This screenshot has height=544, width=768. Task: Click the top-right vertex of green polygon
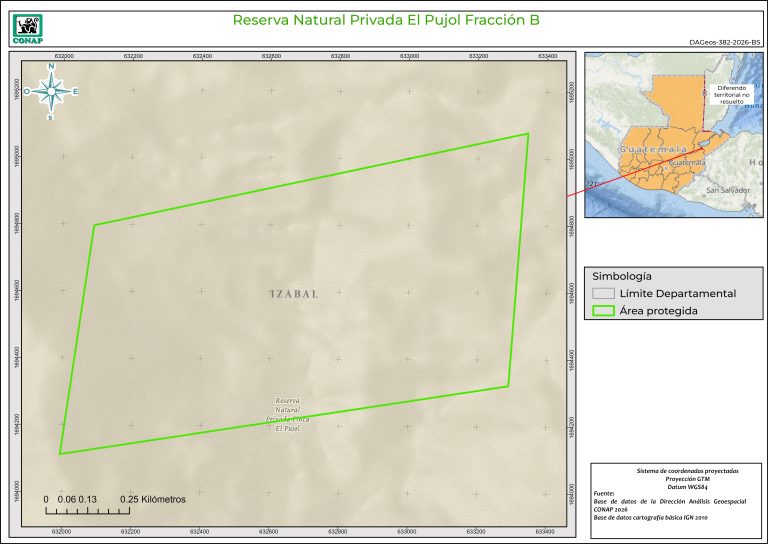tap(527, 134)
